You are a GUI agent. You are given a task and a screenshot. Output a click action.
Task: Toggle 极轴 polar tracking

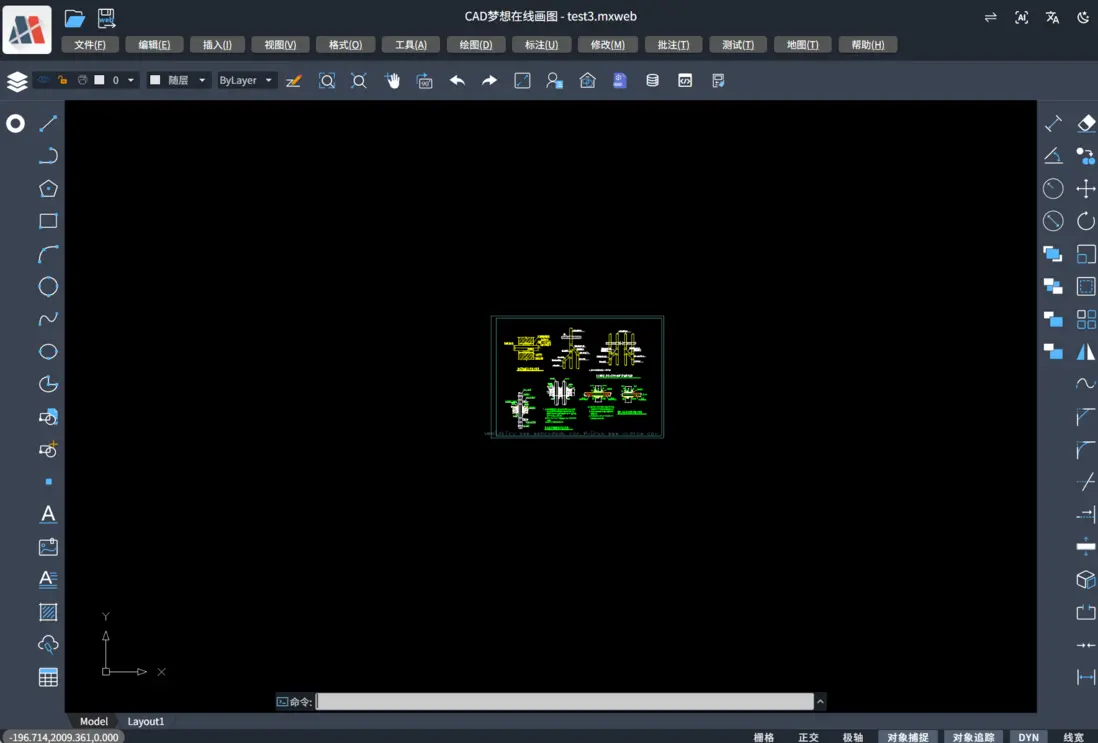click(853, 737)
